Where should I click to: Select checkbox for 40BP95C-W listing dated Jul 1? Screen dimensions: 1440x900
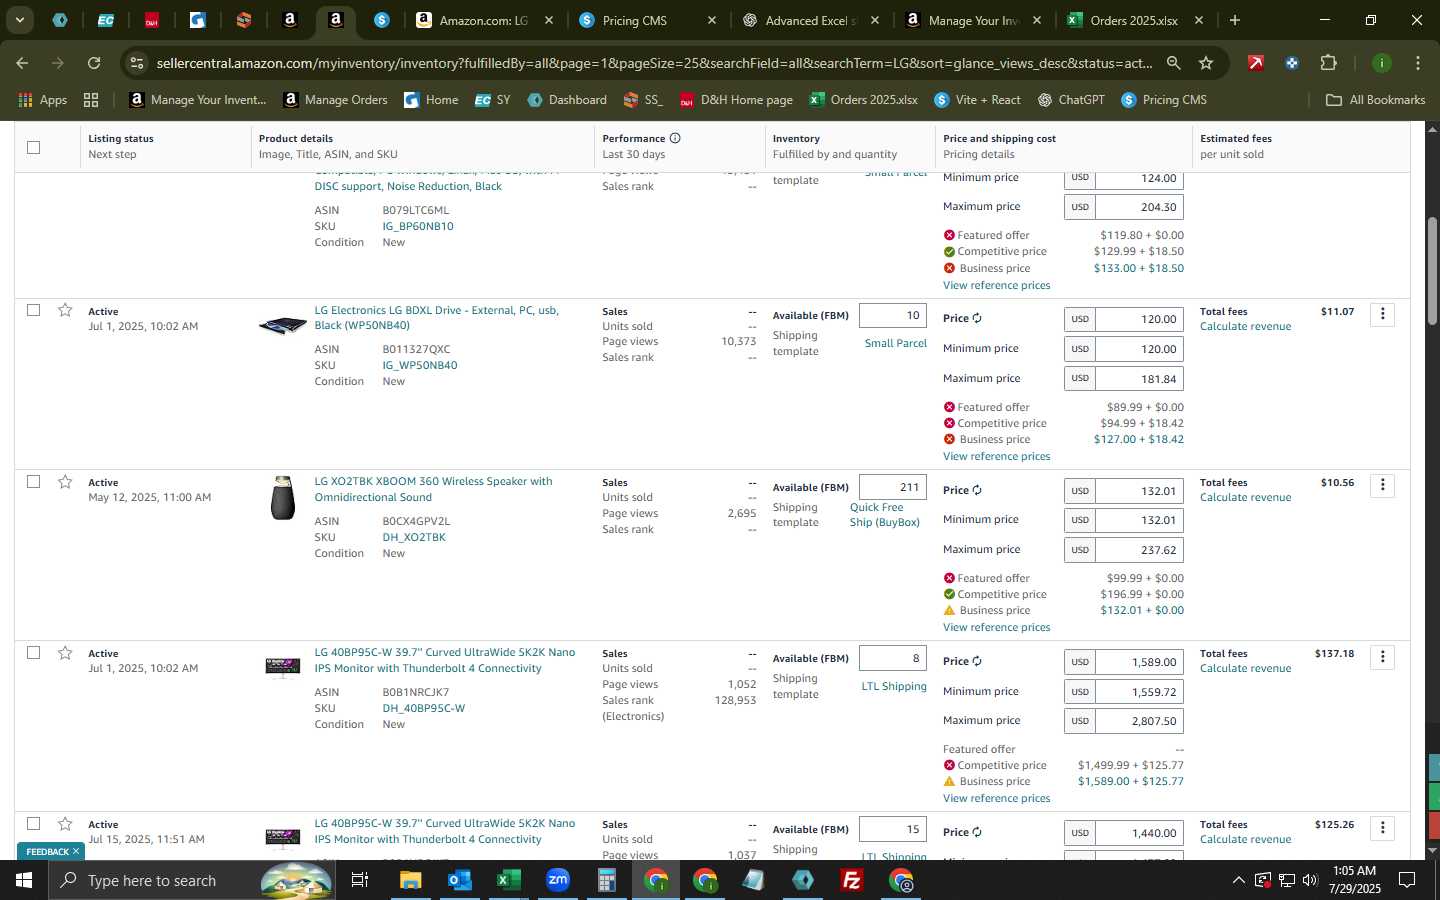coord(33,652)
